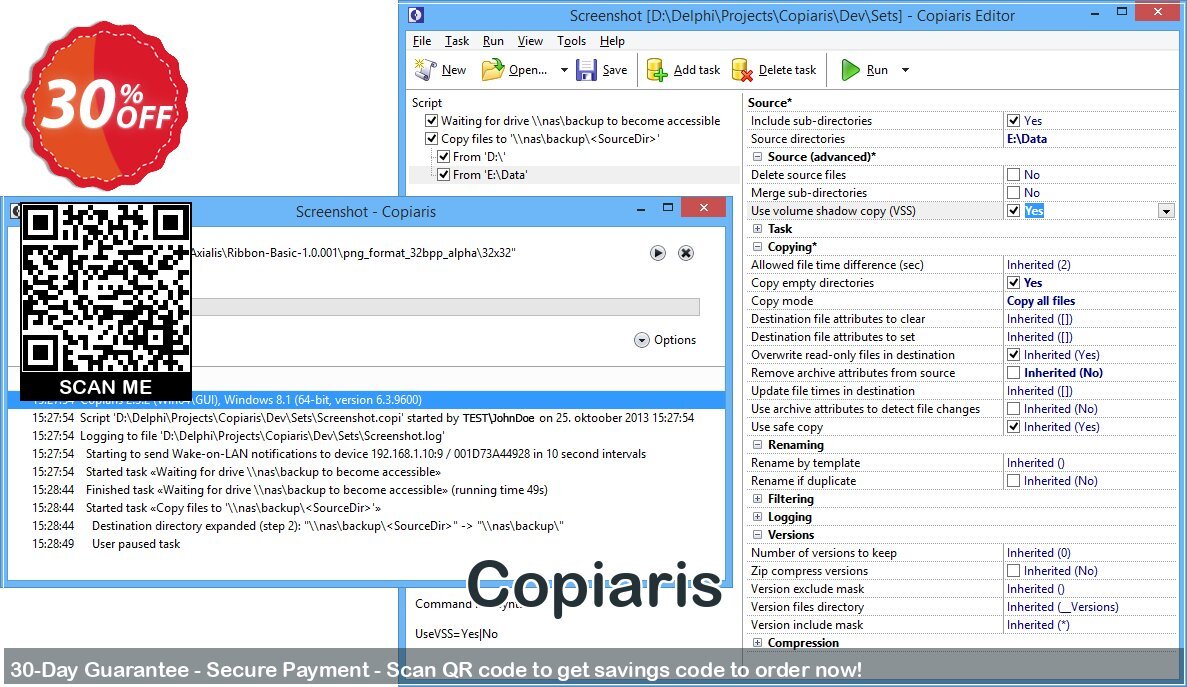Uncheck the From 'D:\' checkbox

coord(444,157)
